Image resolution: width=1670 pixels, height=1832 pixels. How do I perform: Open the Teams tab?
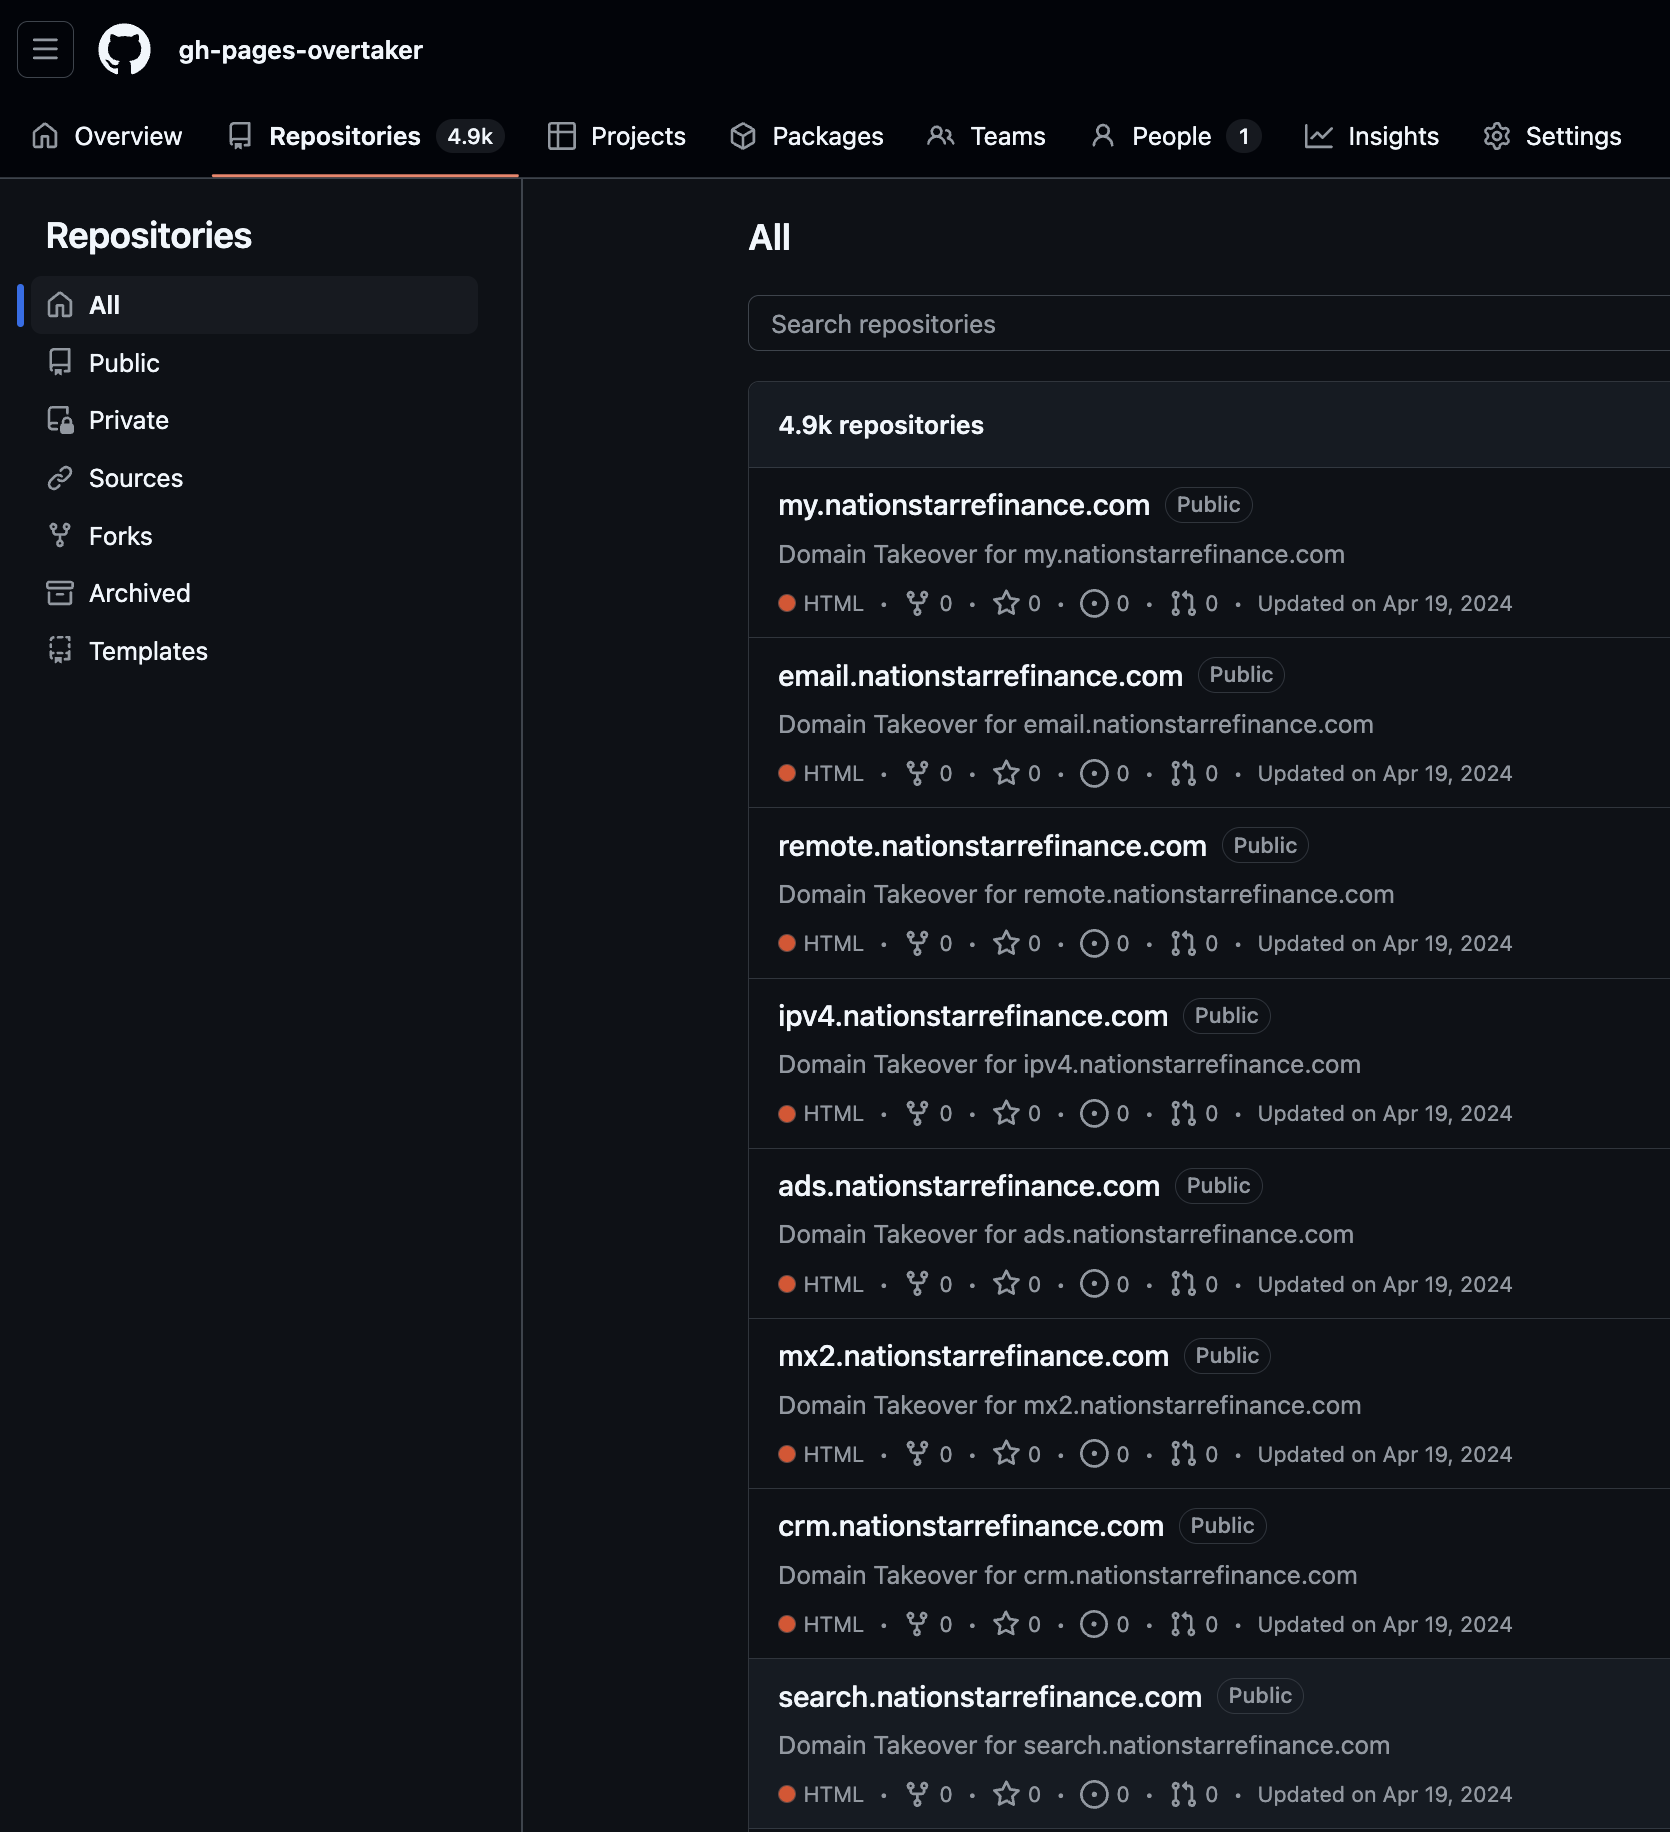point(986,136)
